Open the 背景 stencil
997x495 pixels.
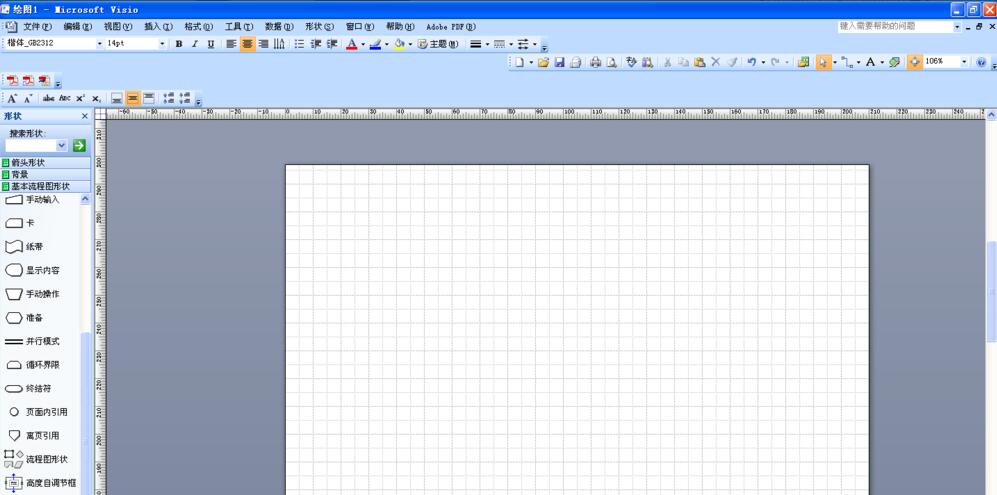[46, 174]
